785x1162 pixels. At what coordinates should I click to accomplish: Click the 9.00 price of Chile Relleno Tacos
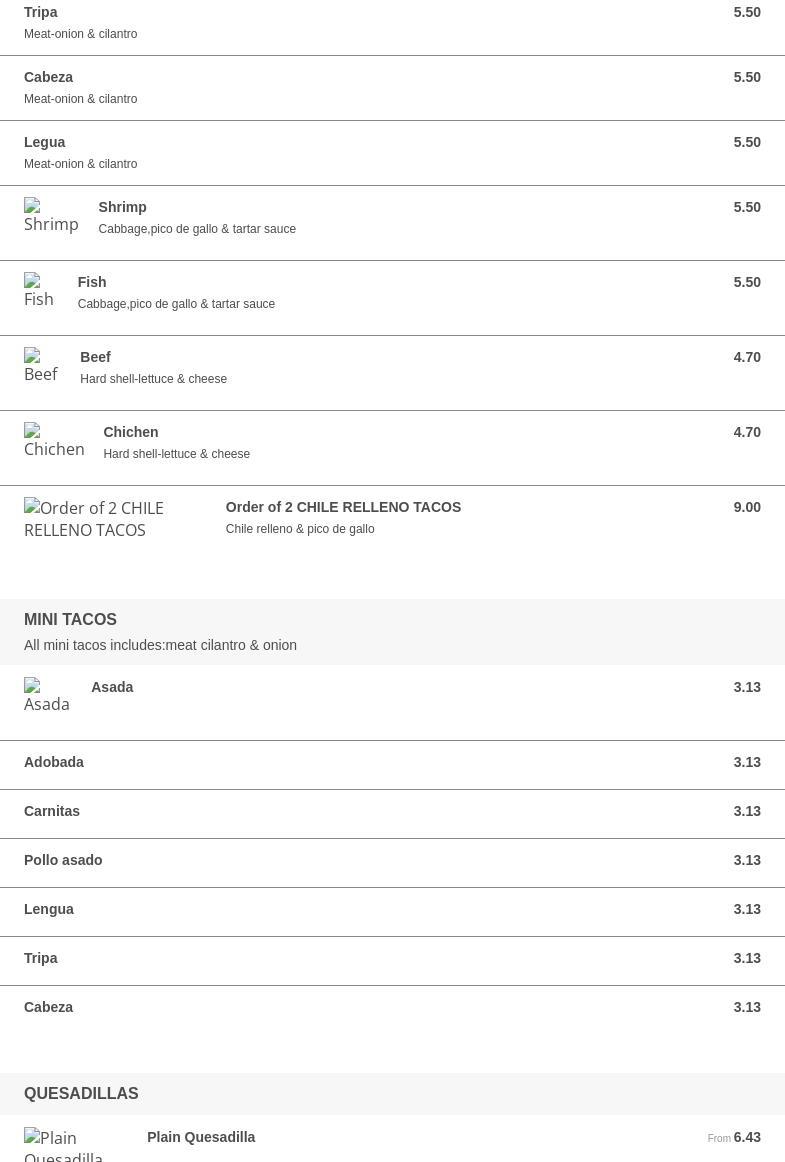tap(746, 507)
